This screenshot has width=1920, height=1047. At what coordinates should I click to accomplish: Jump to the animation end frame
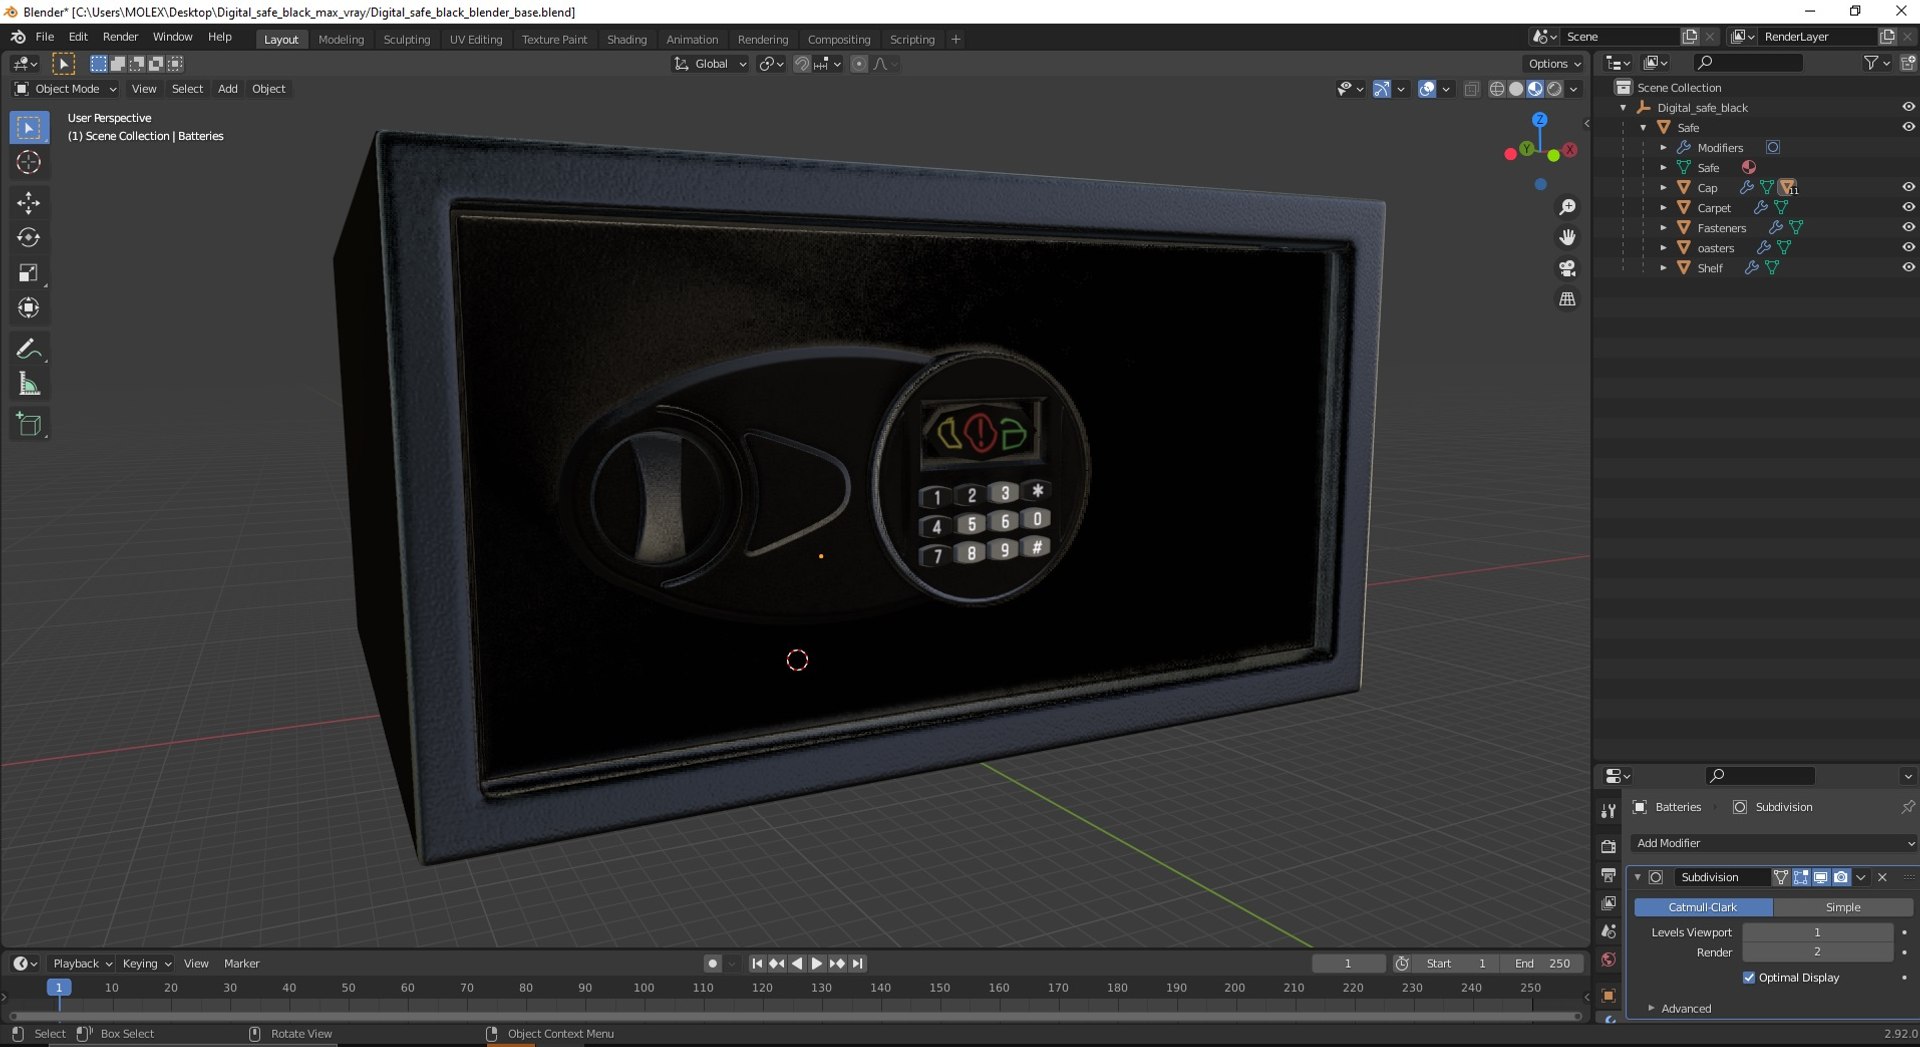[x=857, y=963]
